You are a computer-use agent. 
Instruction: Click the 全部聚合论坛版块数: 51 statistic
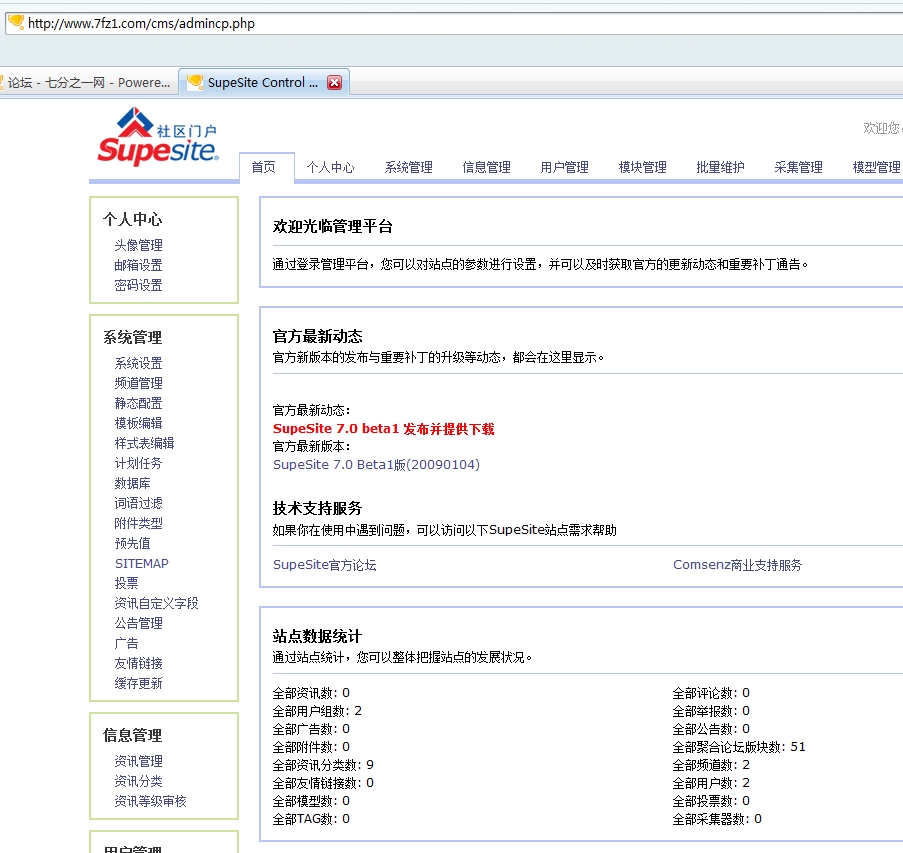tap(739, 747)
